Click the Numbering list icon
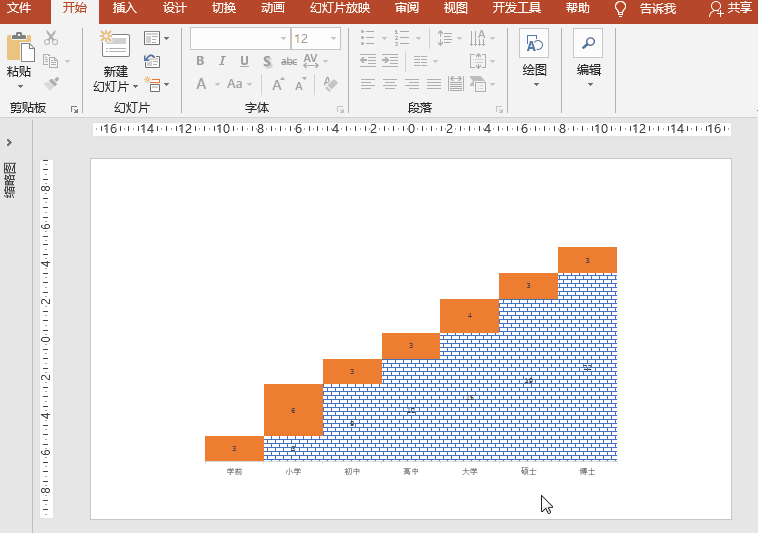The image size is (758, 533). click(402, 38)
